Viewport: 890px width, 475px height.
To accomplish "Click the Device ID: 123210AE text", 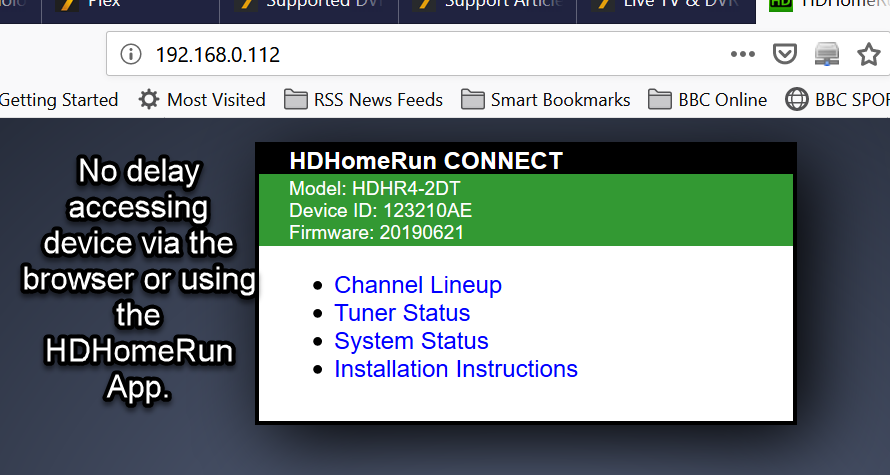I will click(380, 211).
